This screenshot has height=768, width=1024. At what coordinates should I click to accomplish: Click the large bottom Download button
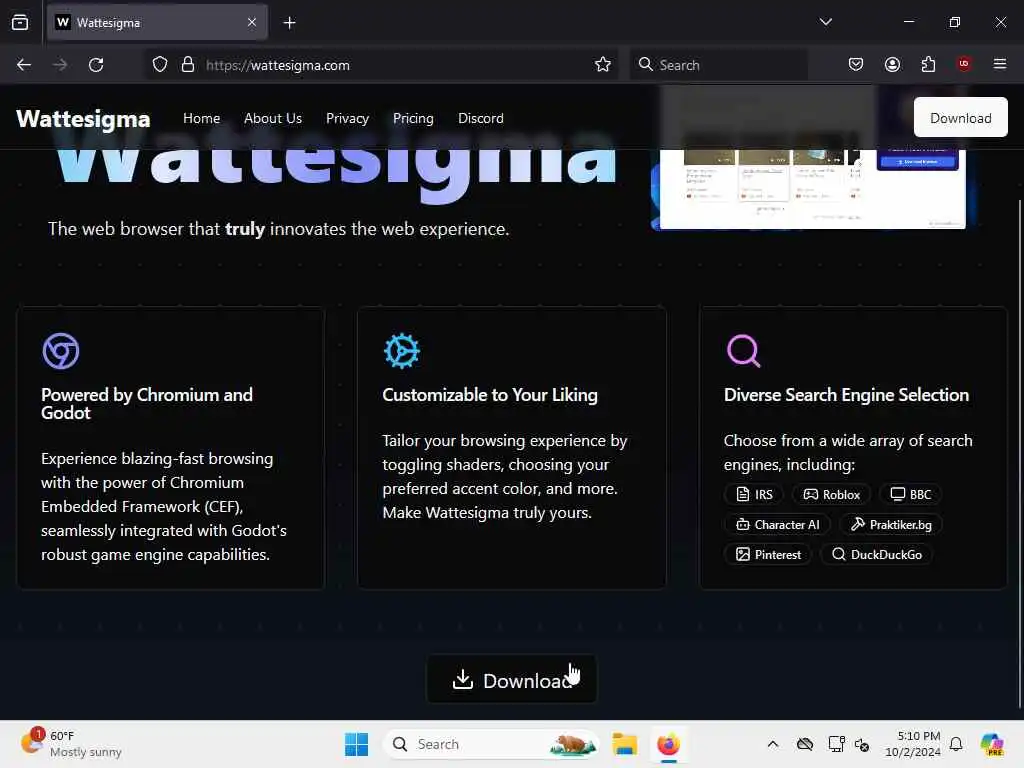511,680
